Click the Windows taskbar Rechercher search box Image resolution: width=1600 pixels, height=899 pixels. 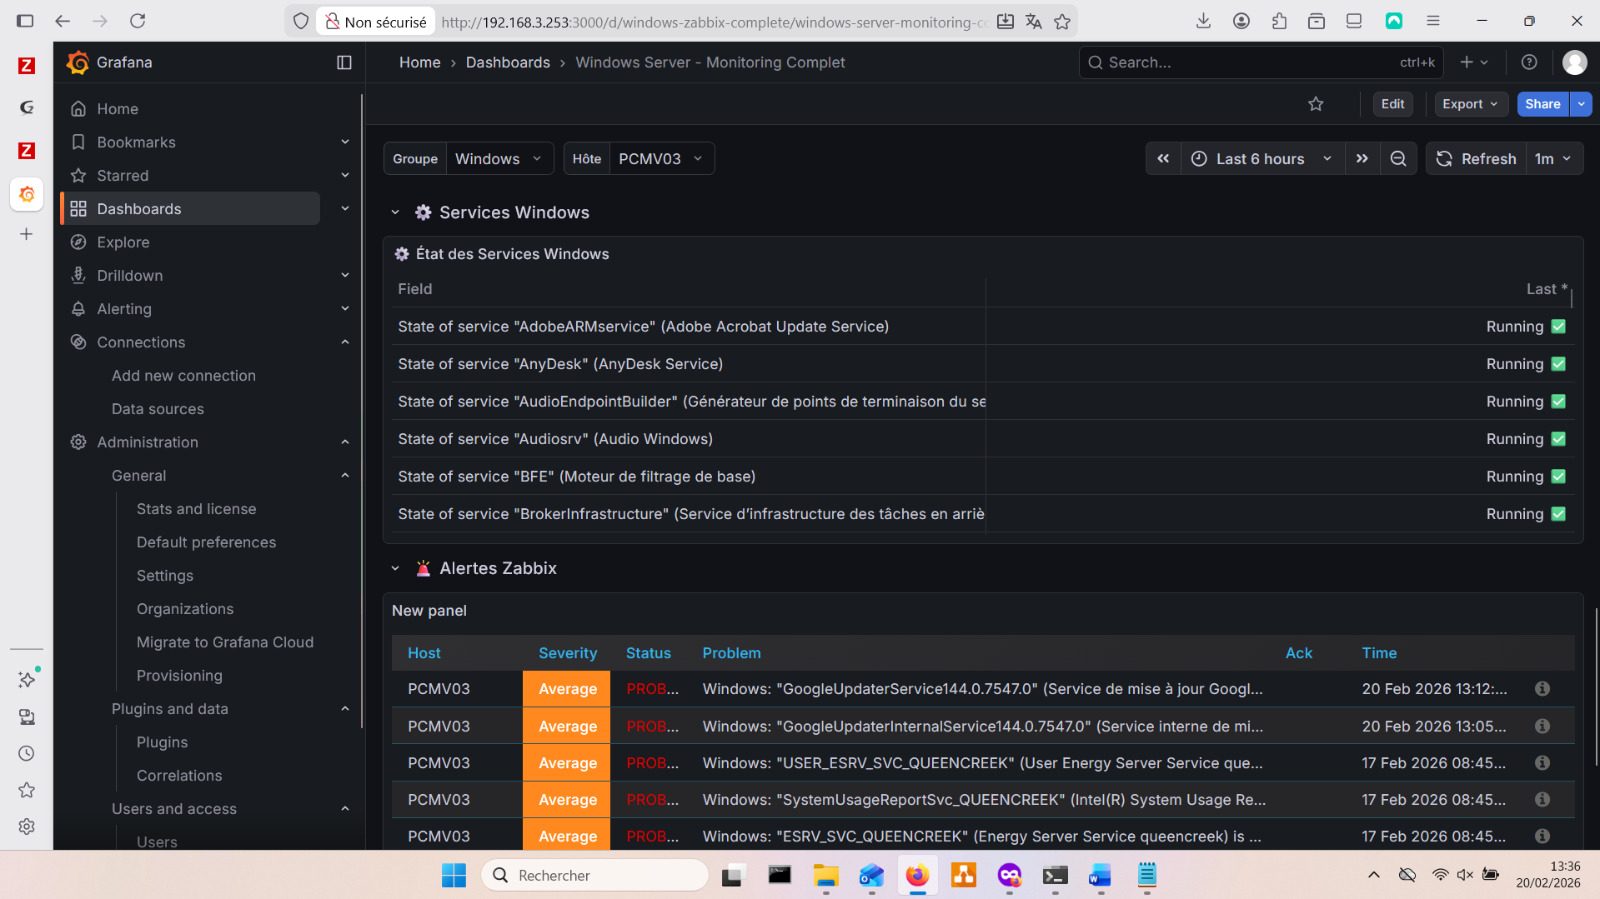595,876
